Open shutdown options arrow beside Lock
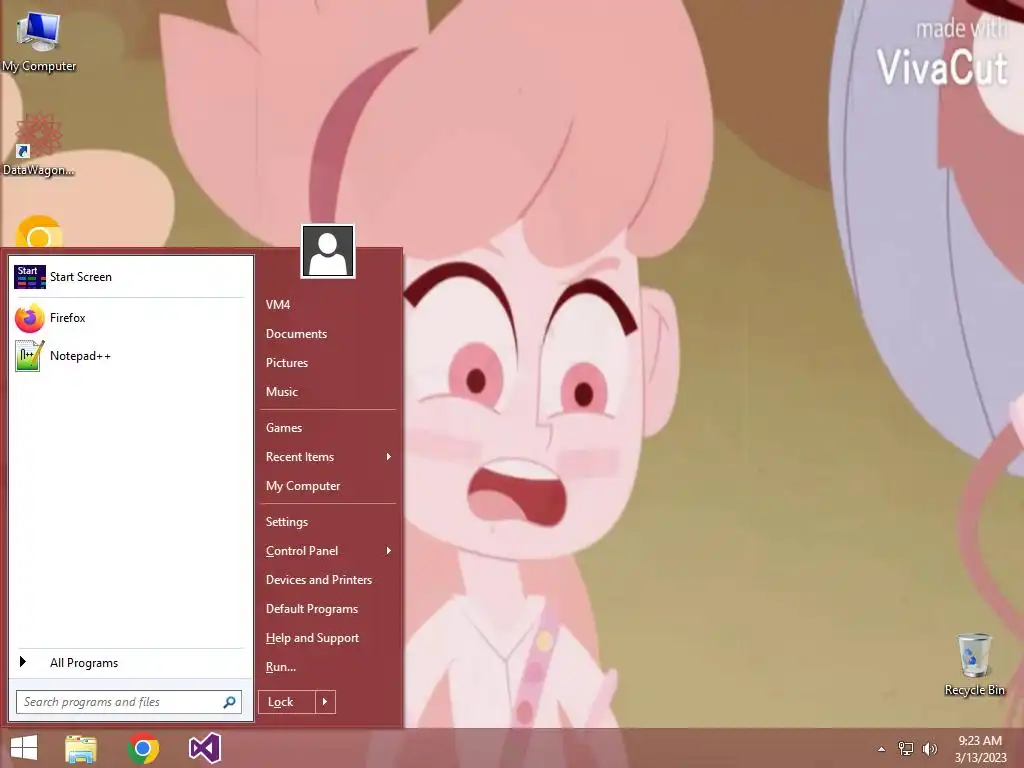 325,702
